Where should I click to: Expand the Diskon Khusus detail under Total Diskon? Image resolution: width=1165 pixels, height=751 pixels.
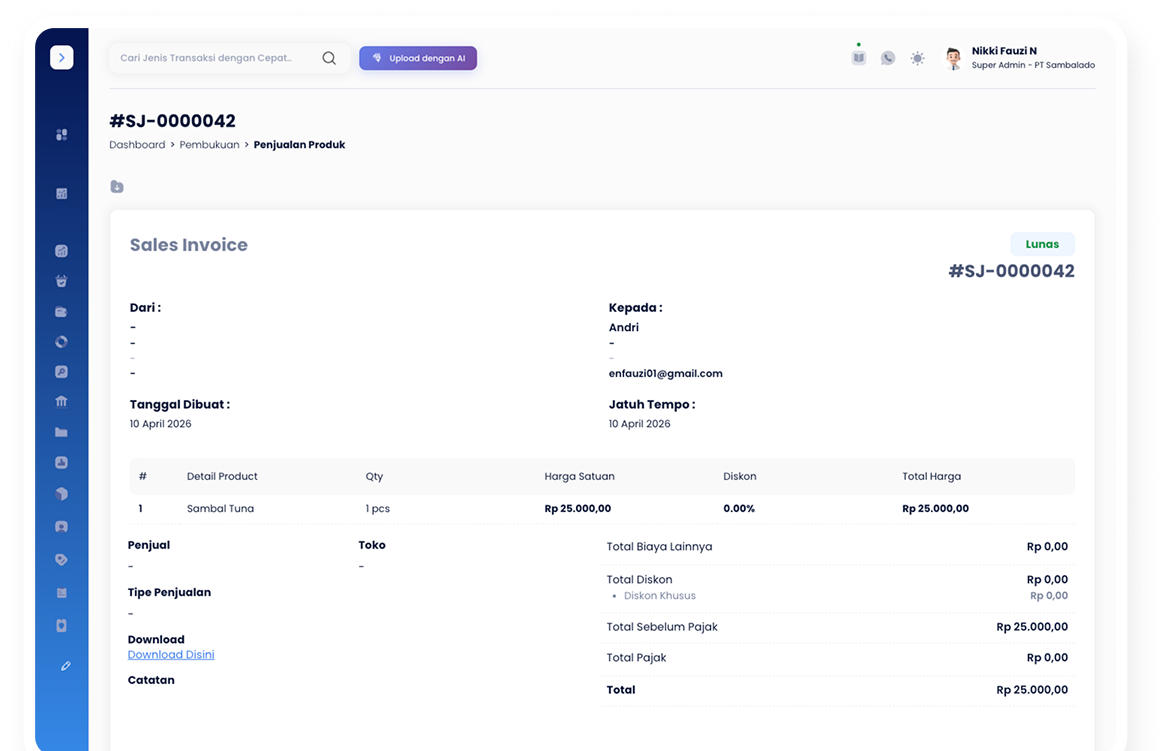pos(659,595)
